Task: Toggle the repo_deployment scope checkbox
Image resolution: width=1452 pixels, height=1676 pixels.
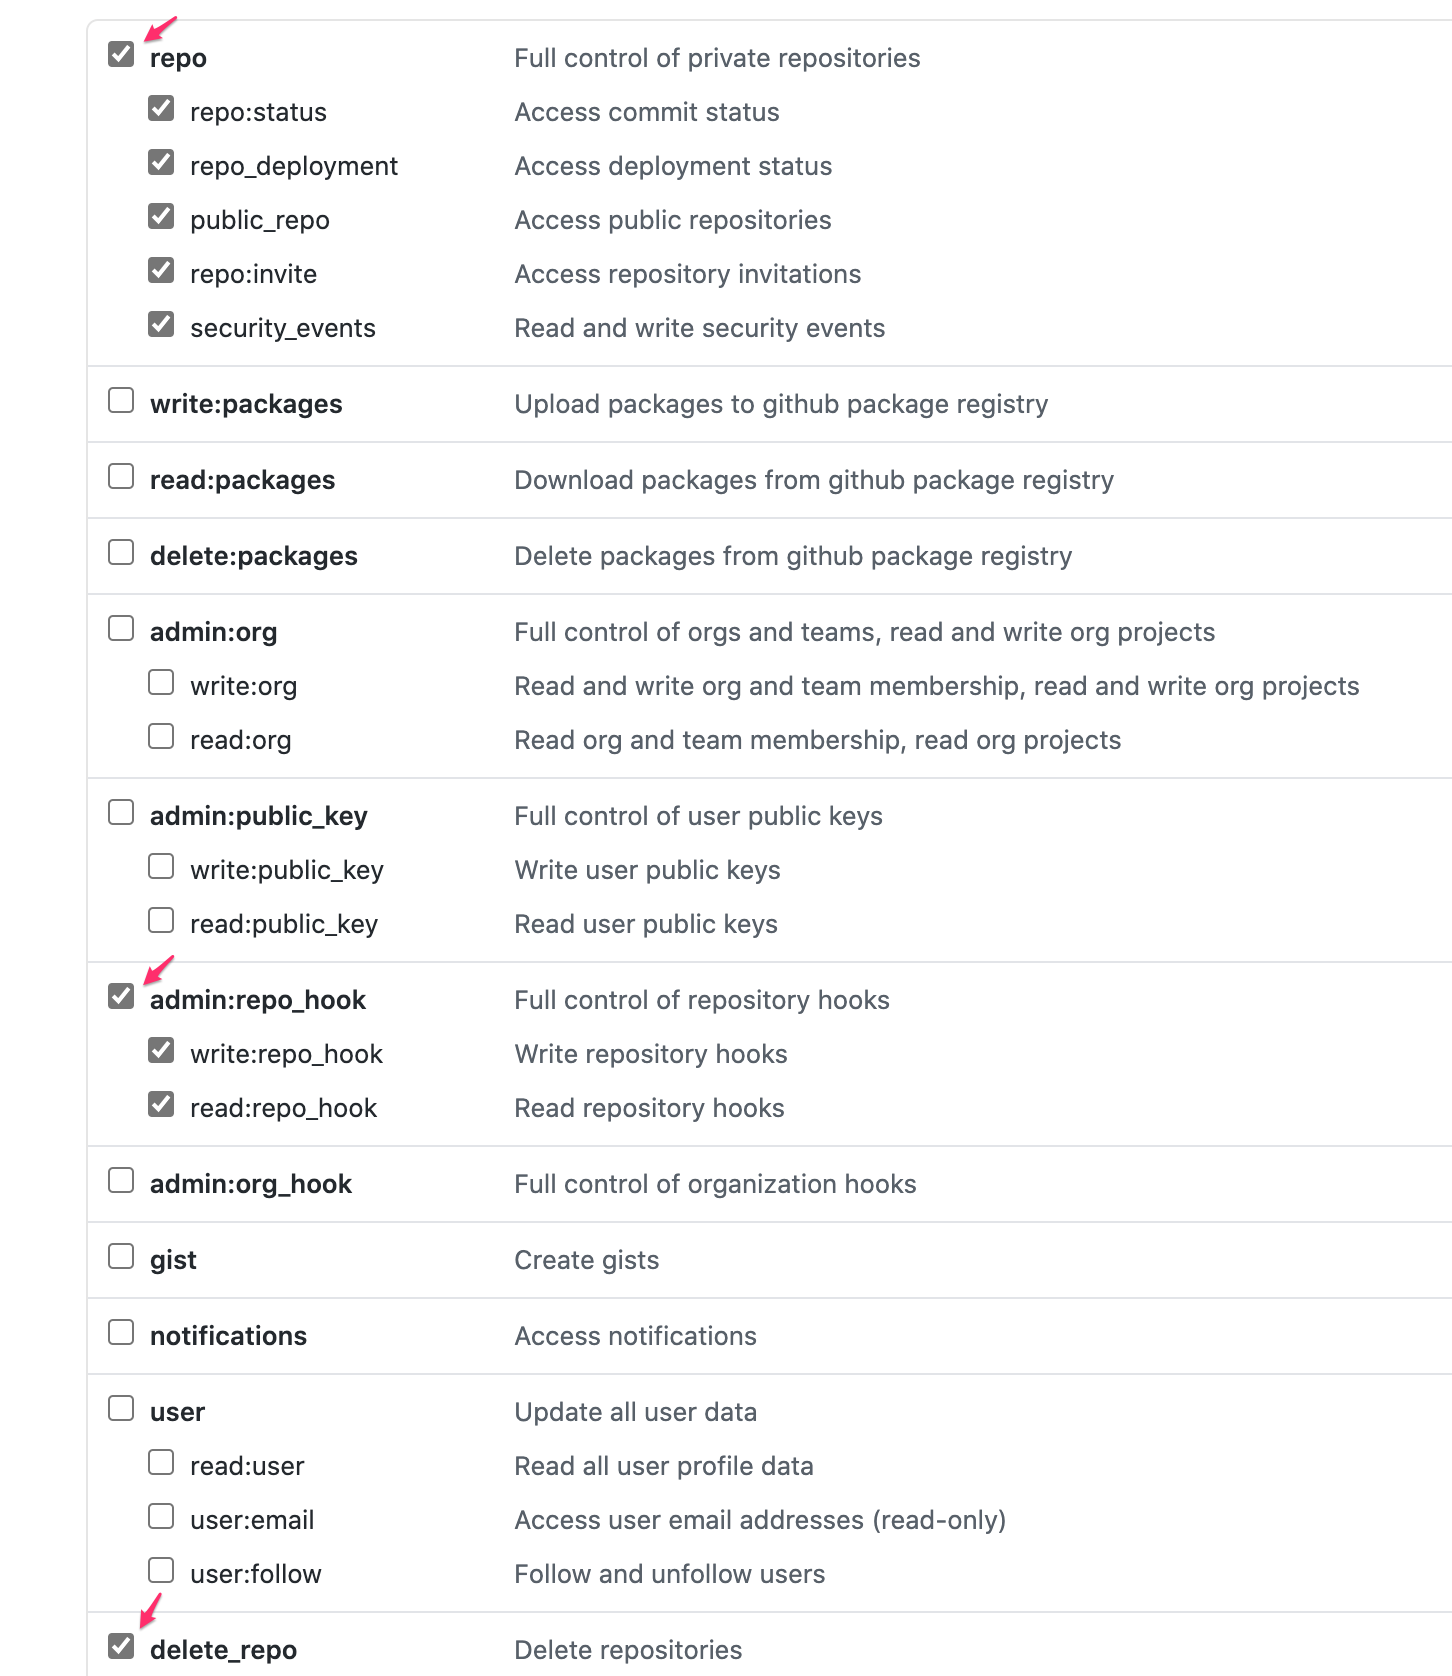Action: [x=161, y=162]
